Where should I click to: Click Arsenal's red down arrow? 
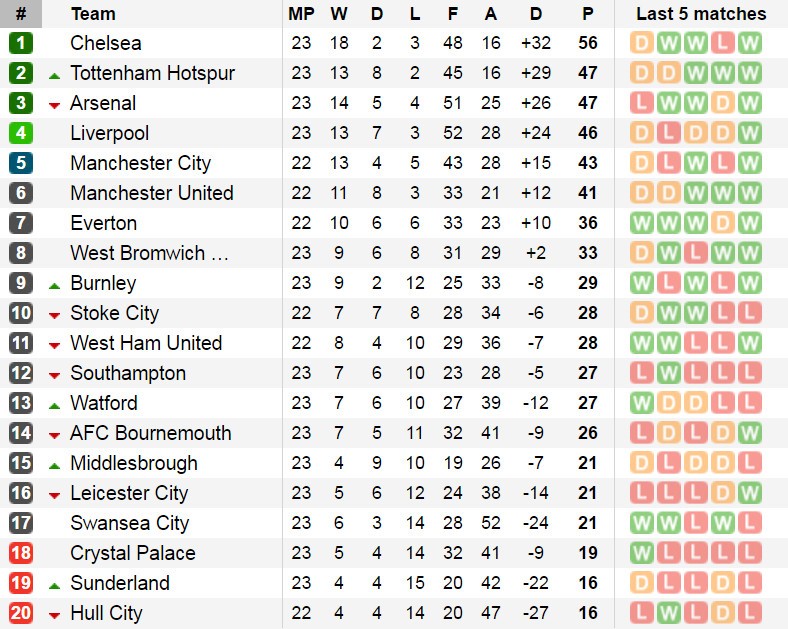[54, 106]
